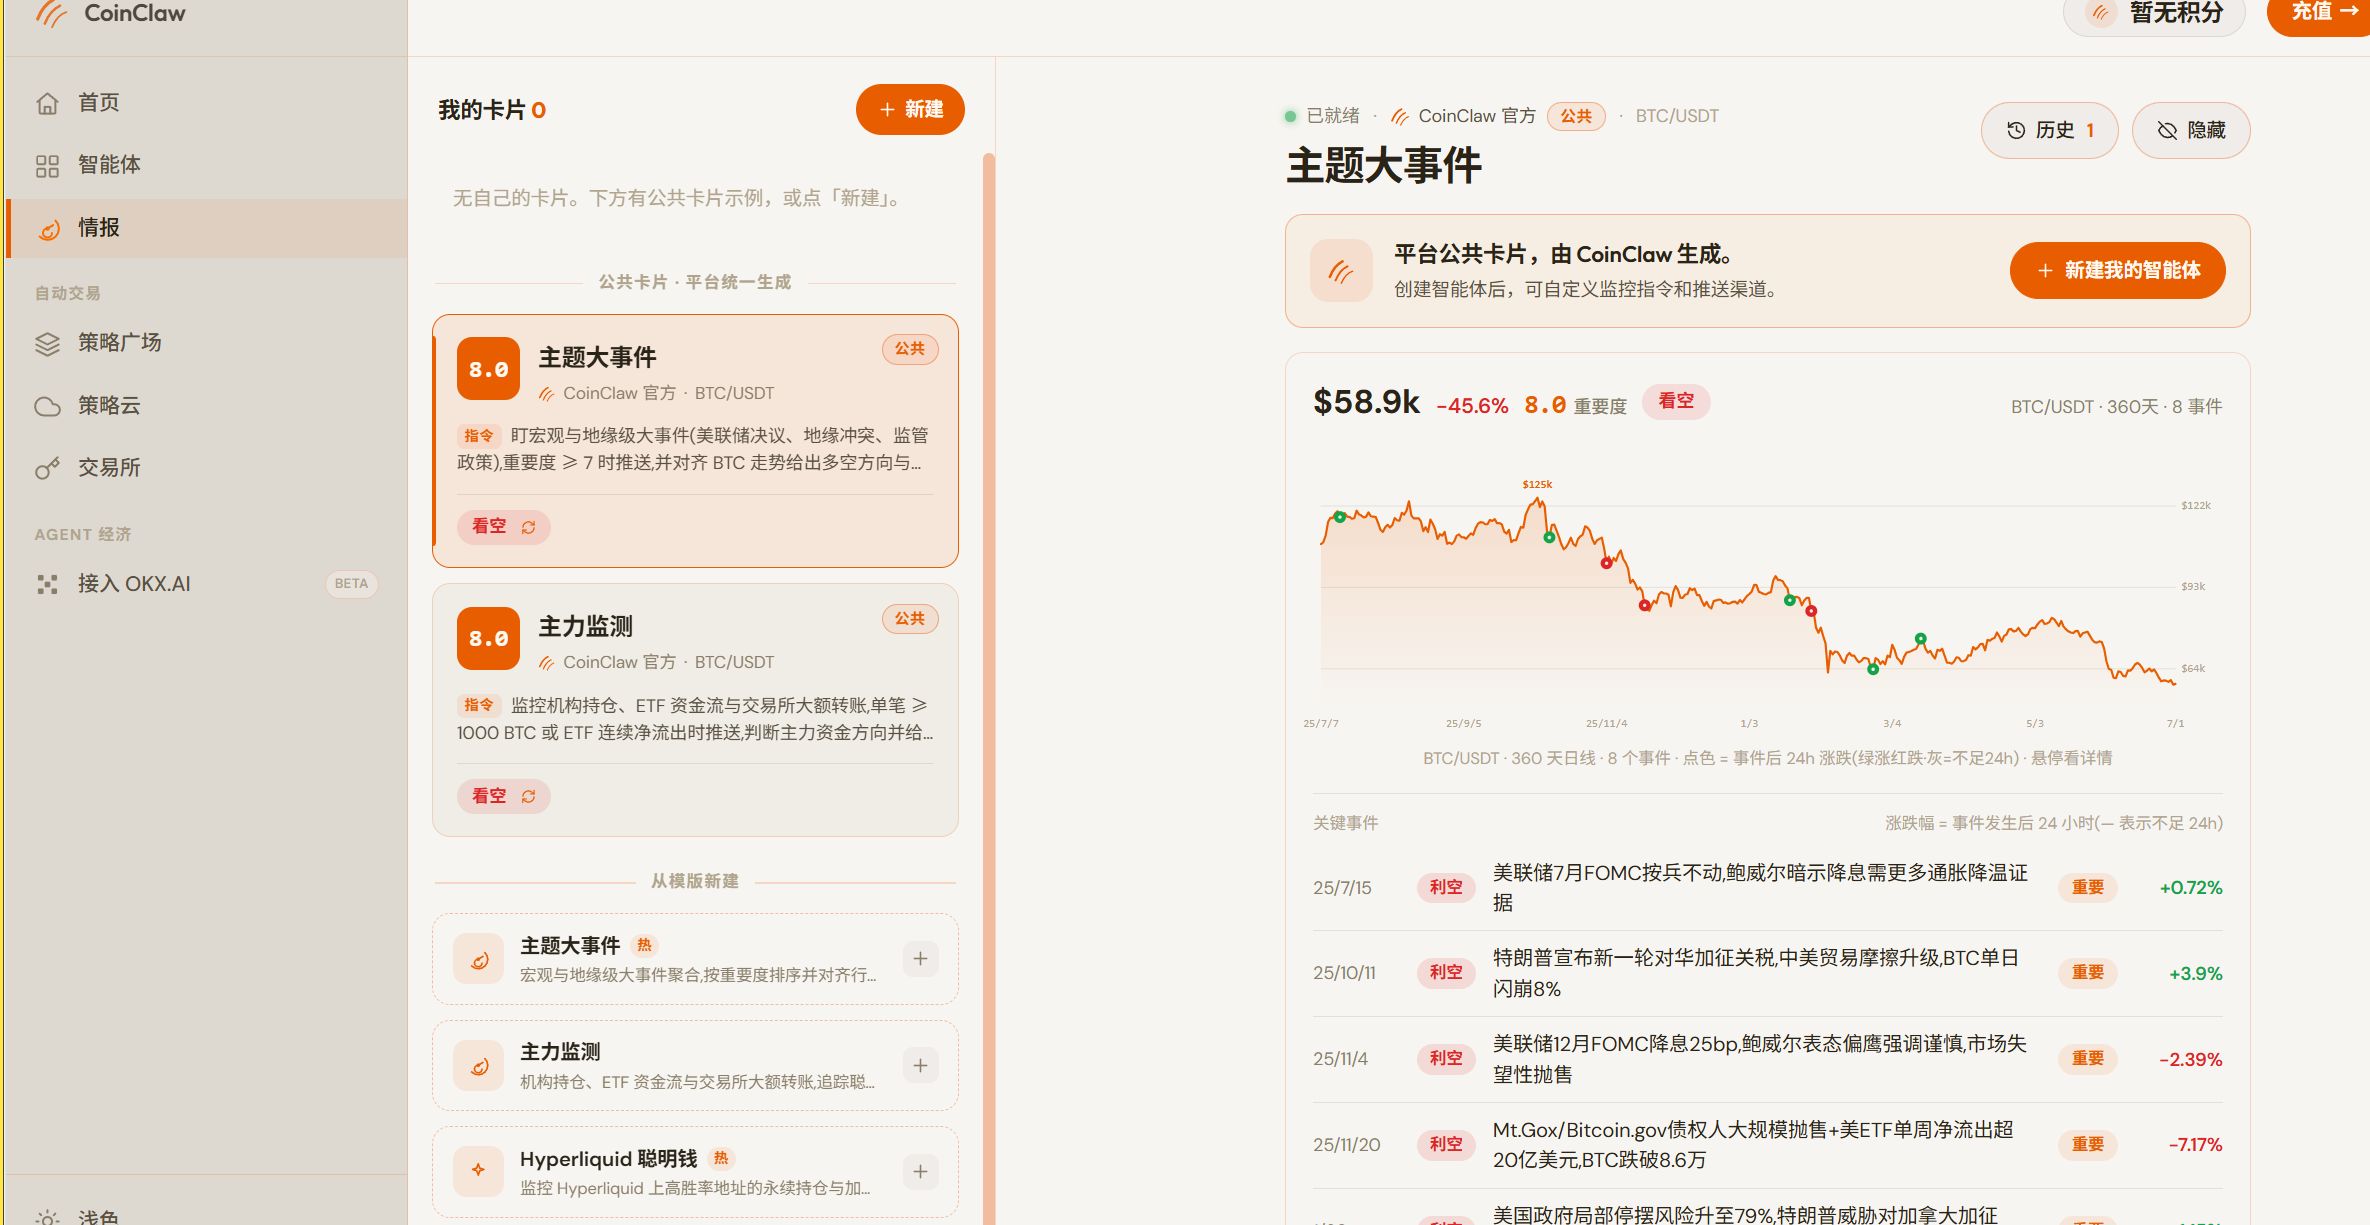Open the 策略云 strategy cloud page
This screenshot has height=1225, width=2370.
(206, 405)
